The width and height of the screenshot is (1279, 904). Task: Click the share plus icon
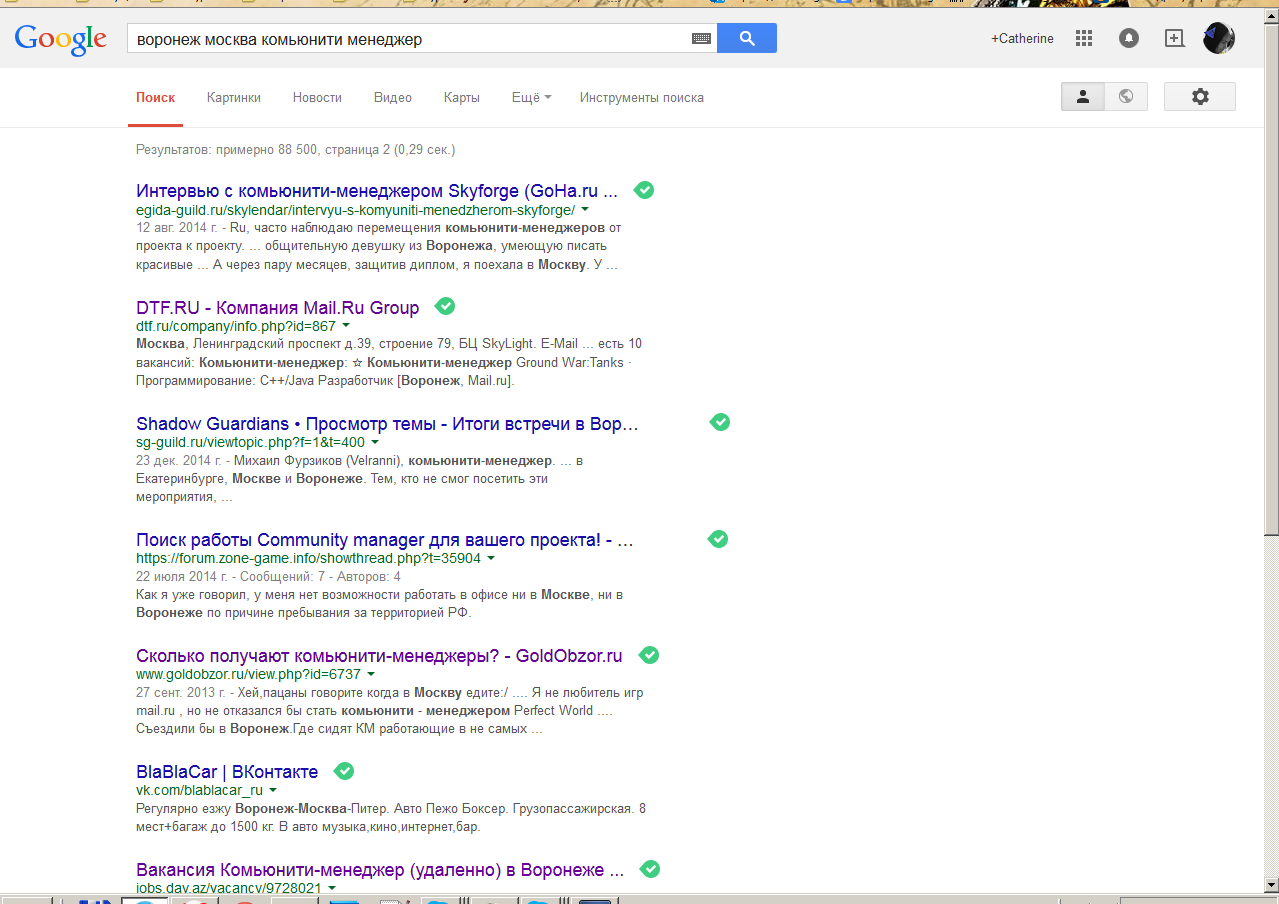click(1175, 38)
